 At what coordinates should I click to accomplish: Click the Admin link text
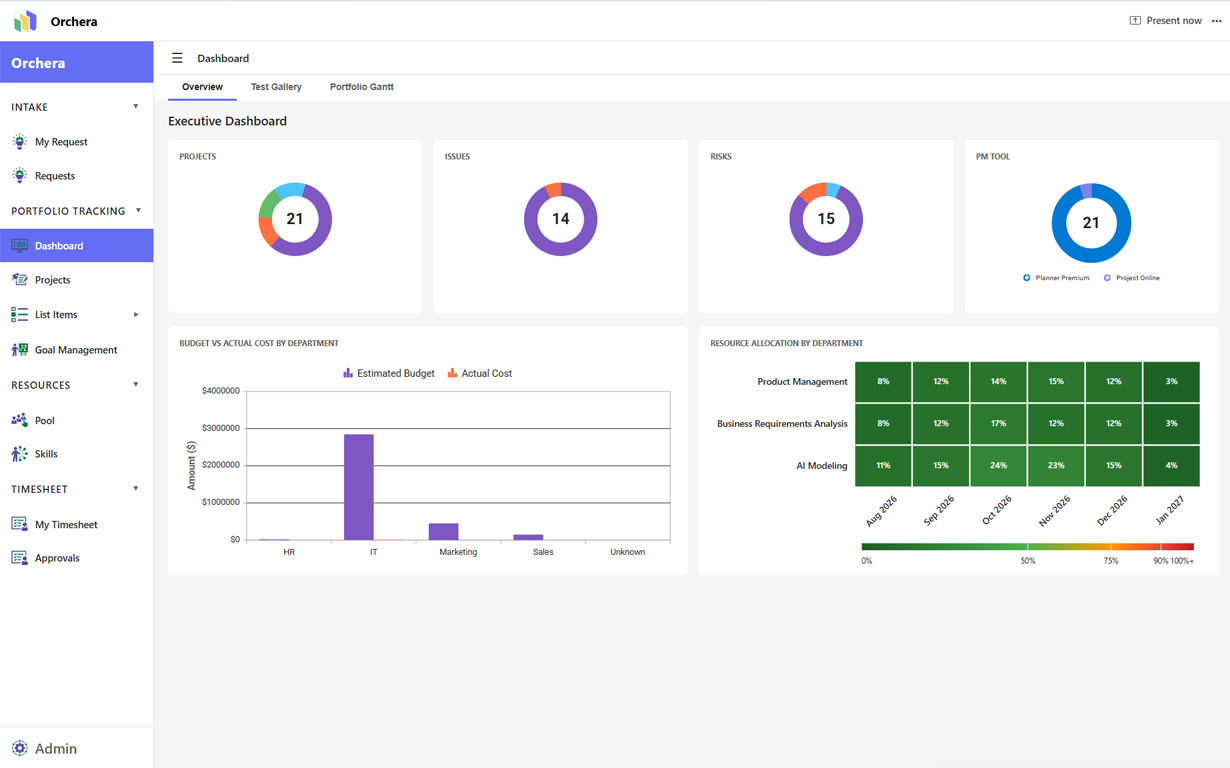tap(56, 748)
